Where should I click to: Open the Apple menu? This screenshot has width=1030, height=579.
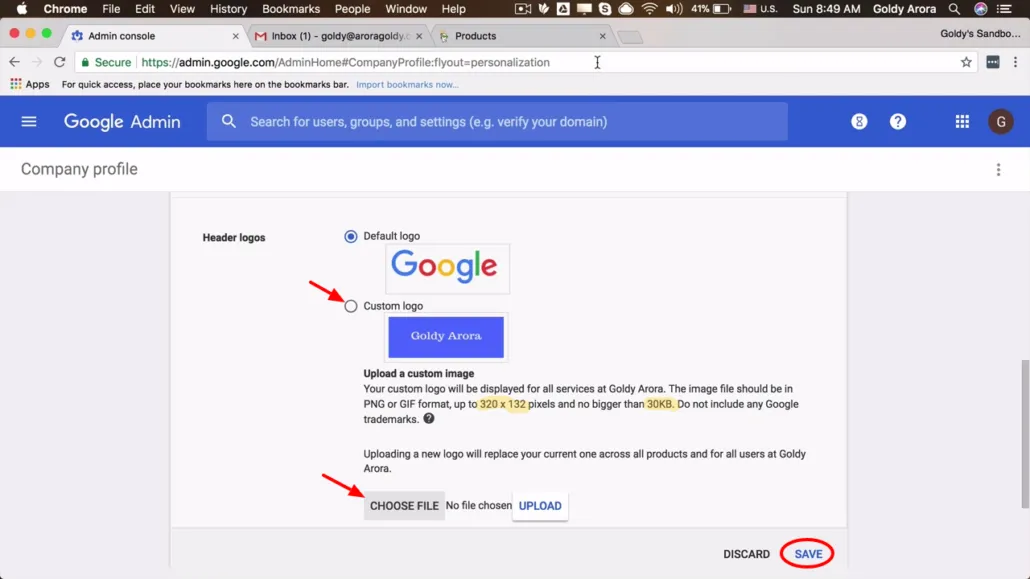coord(22,9)
